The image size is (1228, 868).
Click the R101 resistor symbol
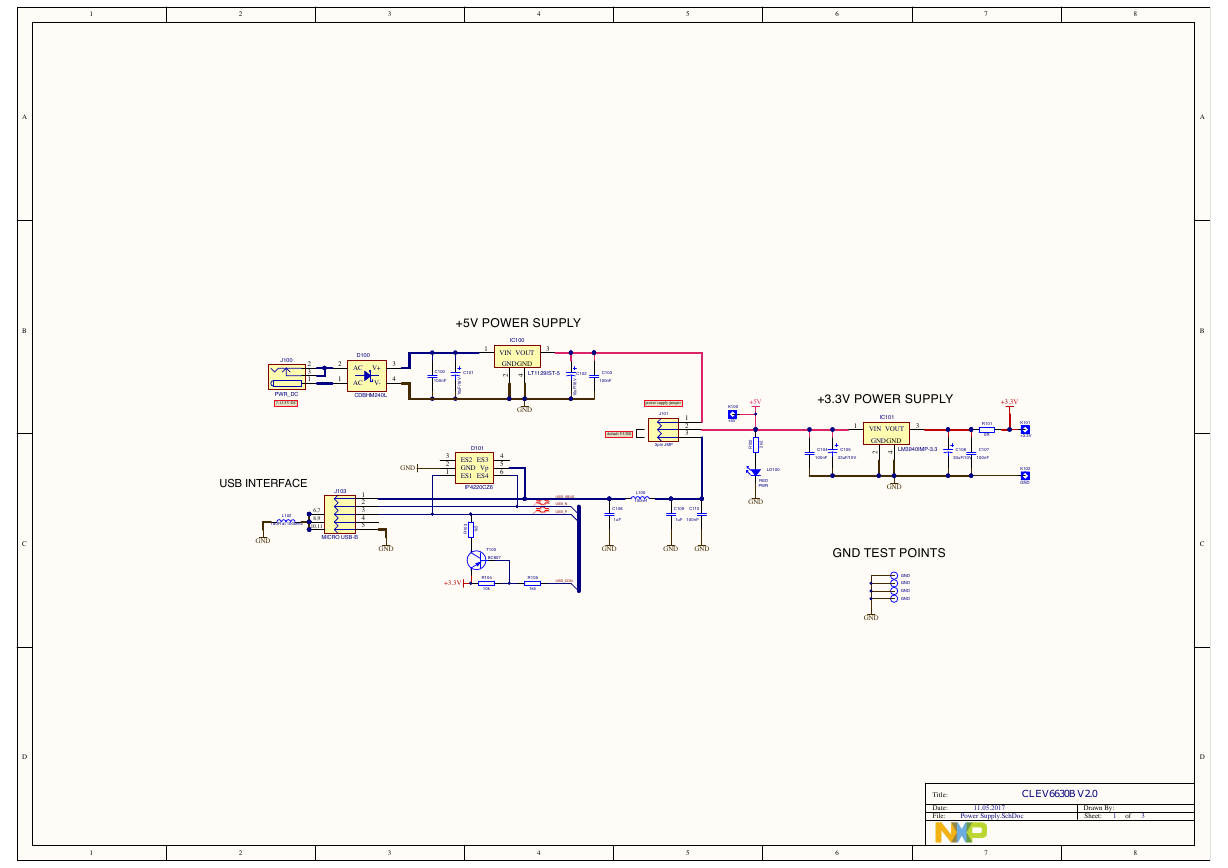[987, 430]
